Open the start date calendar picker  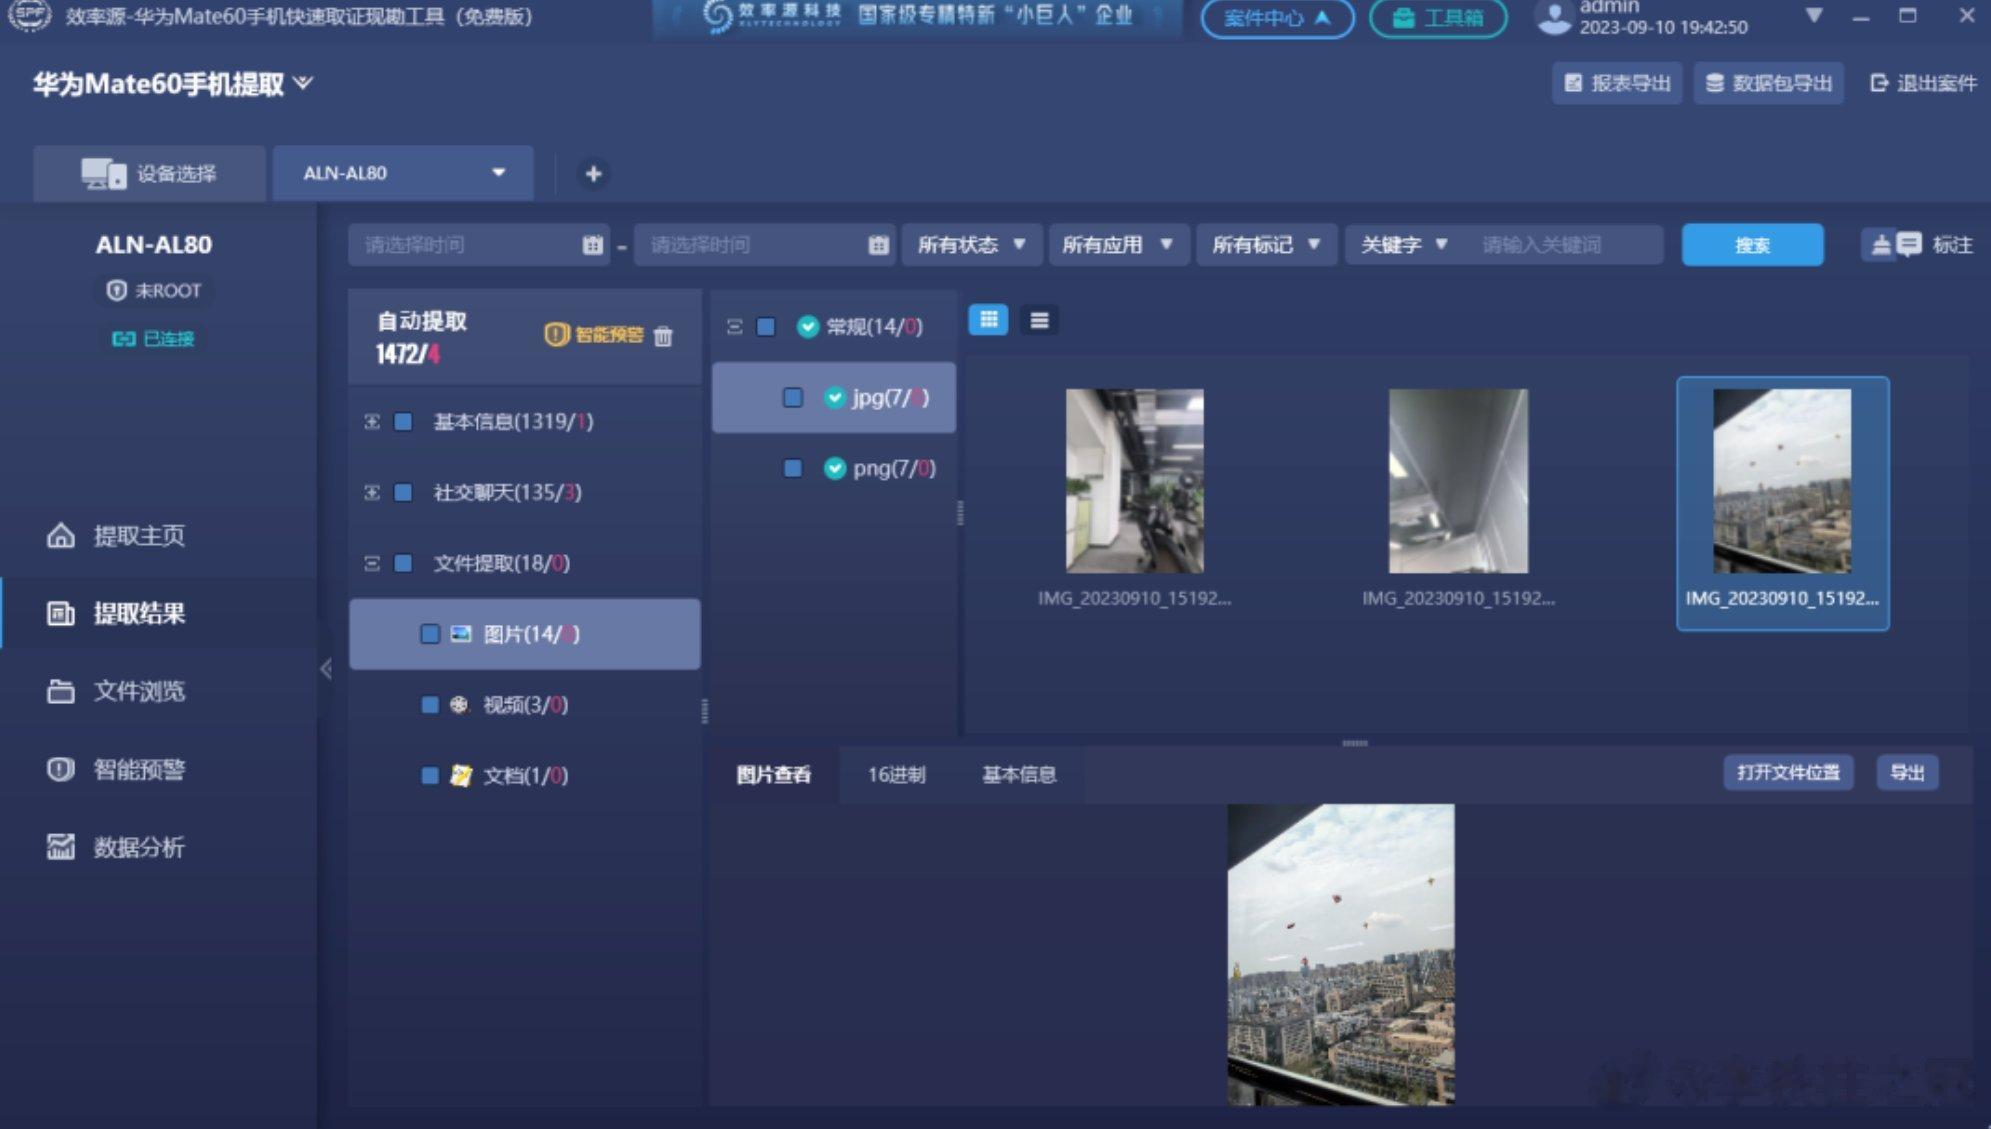(x=592, y=245)
